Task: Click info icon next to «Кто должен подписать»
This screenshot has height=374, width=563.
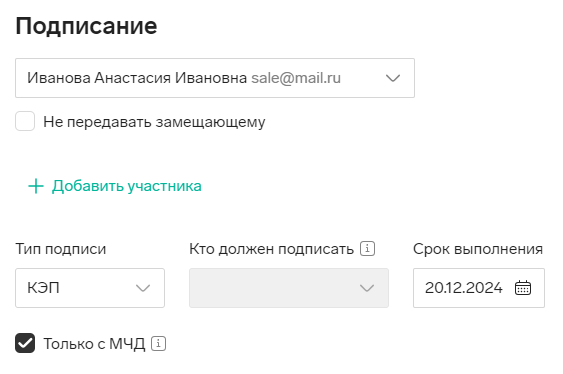Action: [367, 249]
